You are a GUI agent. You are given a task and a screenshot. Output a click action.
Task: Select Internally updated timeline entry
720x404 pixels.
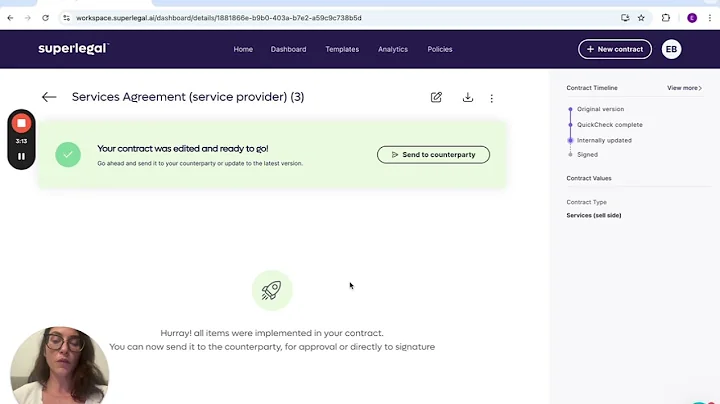point(604,140)
